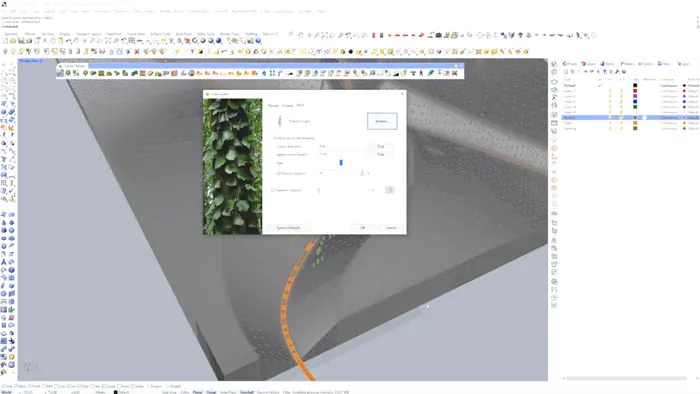Screen dimensions: 700x394
Task: Click the hammer Tools icon in Layers panel
Action: click(x=618, y=72)
